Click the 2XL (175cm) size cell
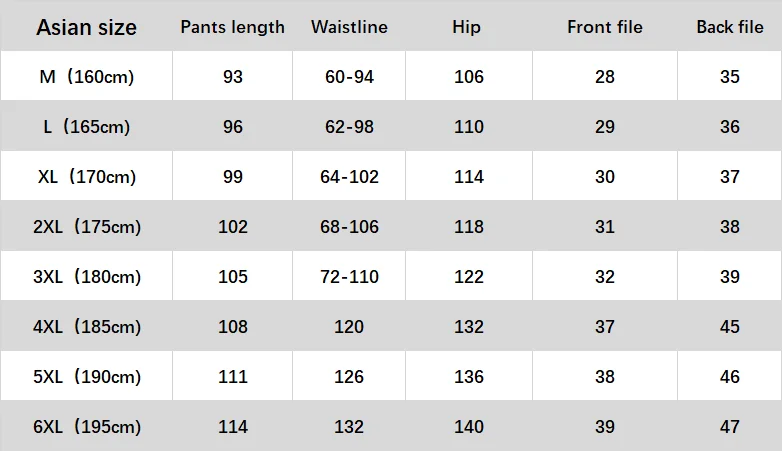The image size is (782, 451). pyautogui.click(x=87, y=226)
